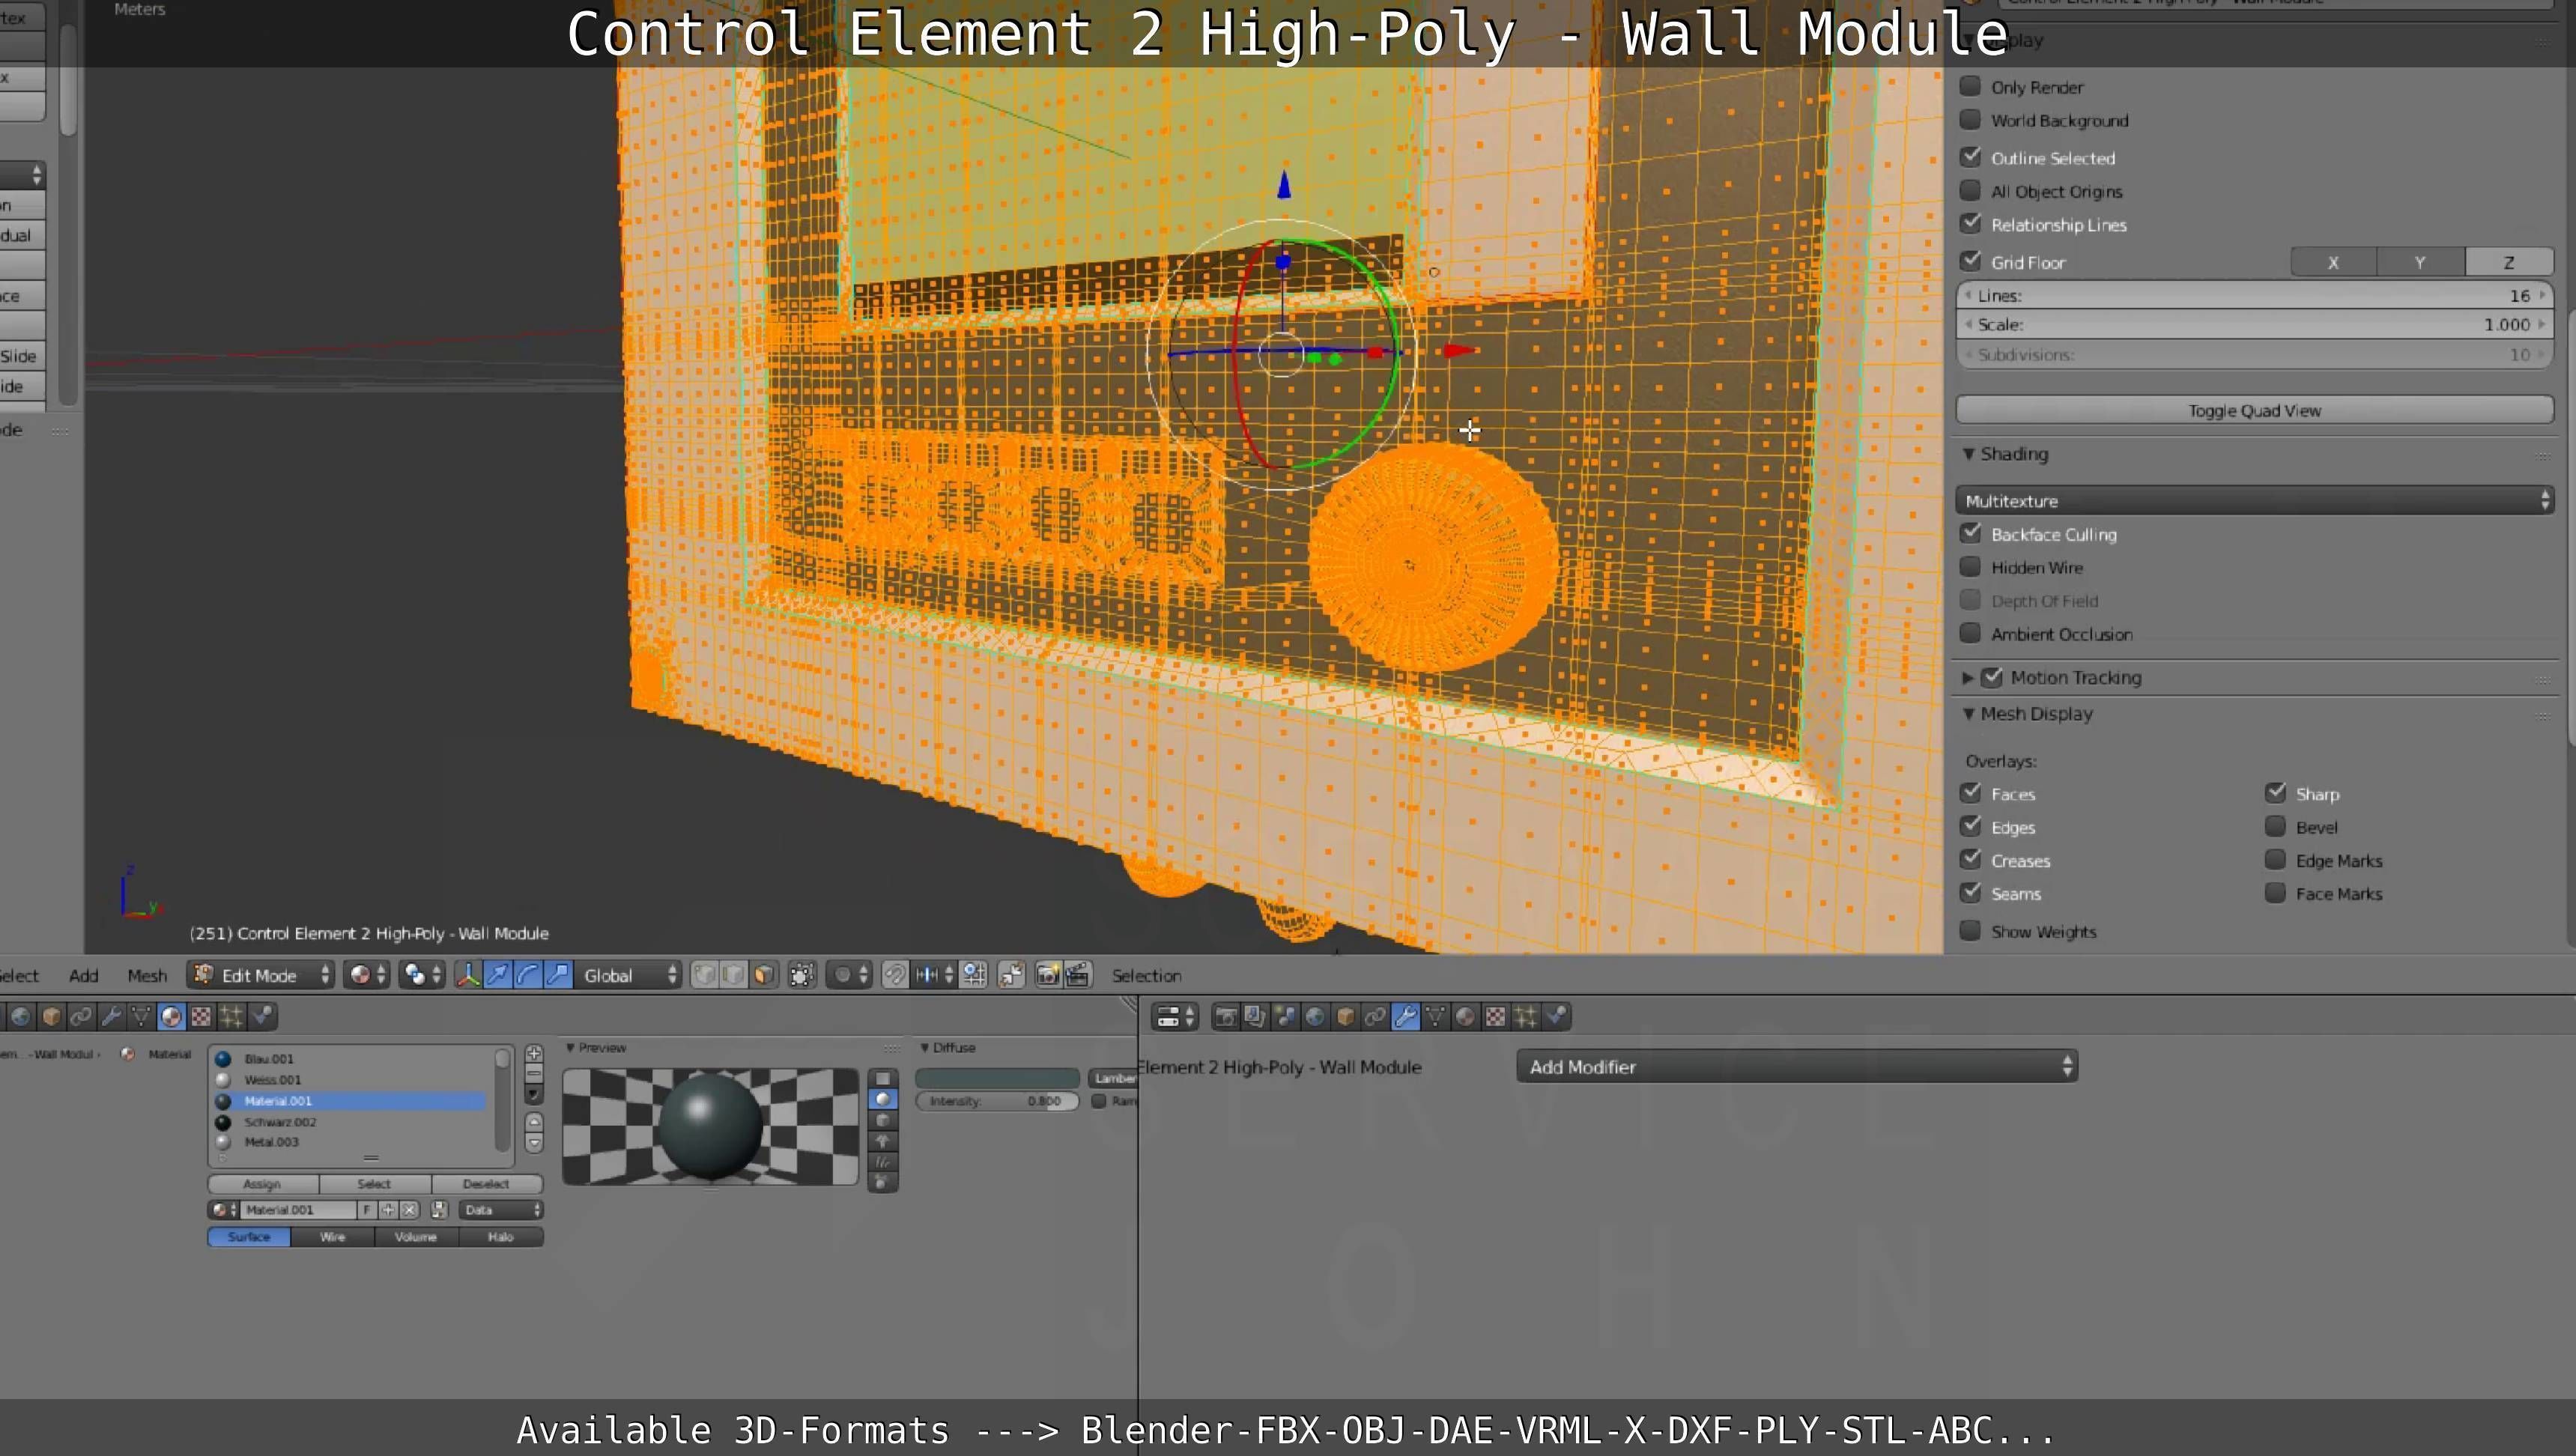Viewport: 2576px width, 1456px height.
Task: Enable the Bevel overlay checkbox
Action: point(2275,827)
